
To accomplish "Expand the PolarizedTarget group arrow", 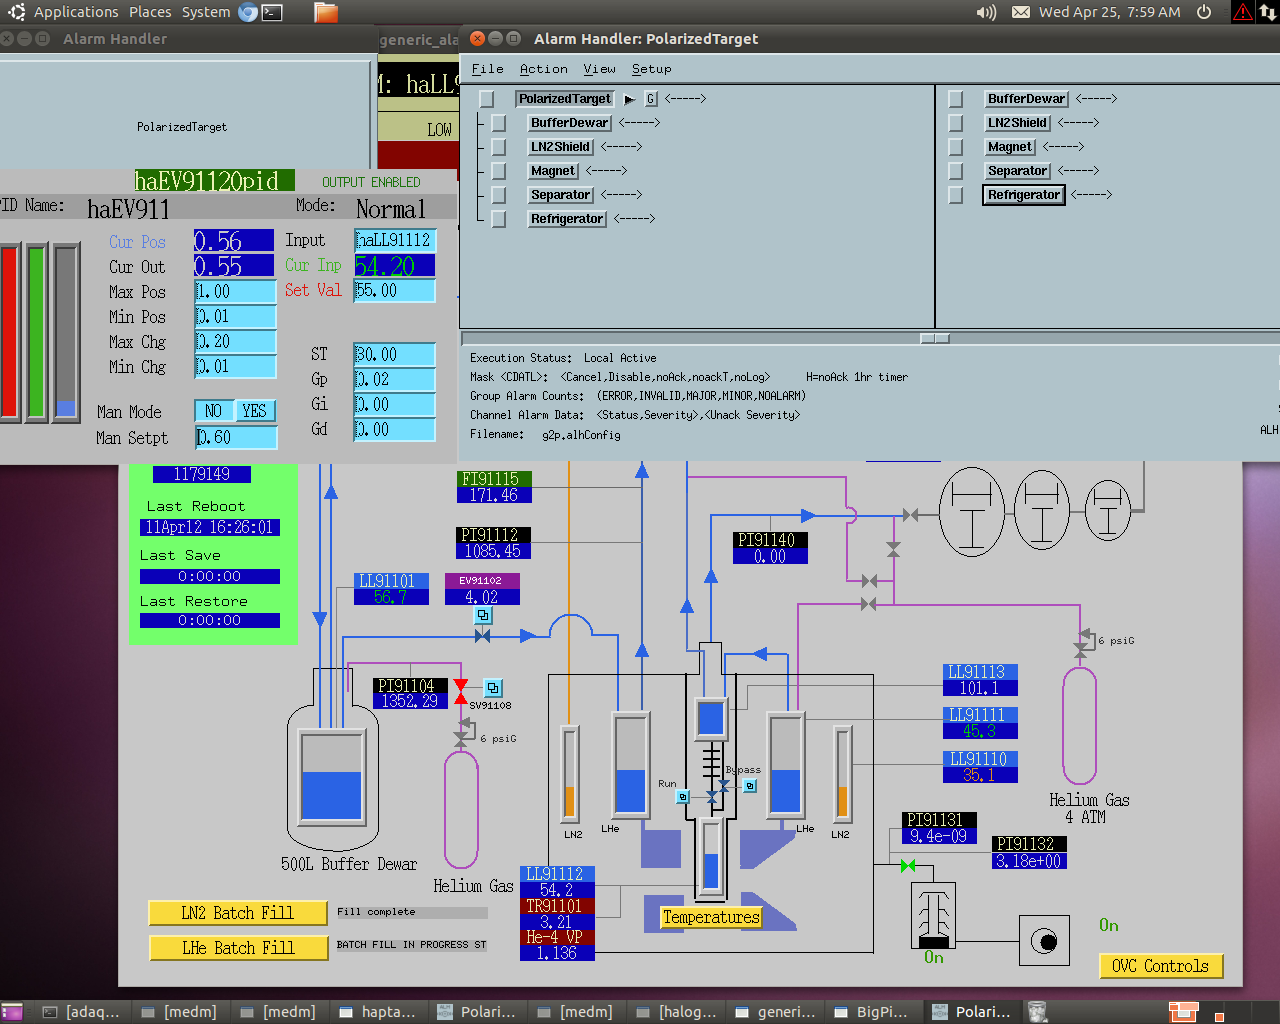I will point(629,99).
